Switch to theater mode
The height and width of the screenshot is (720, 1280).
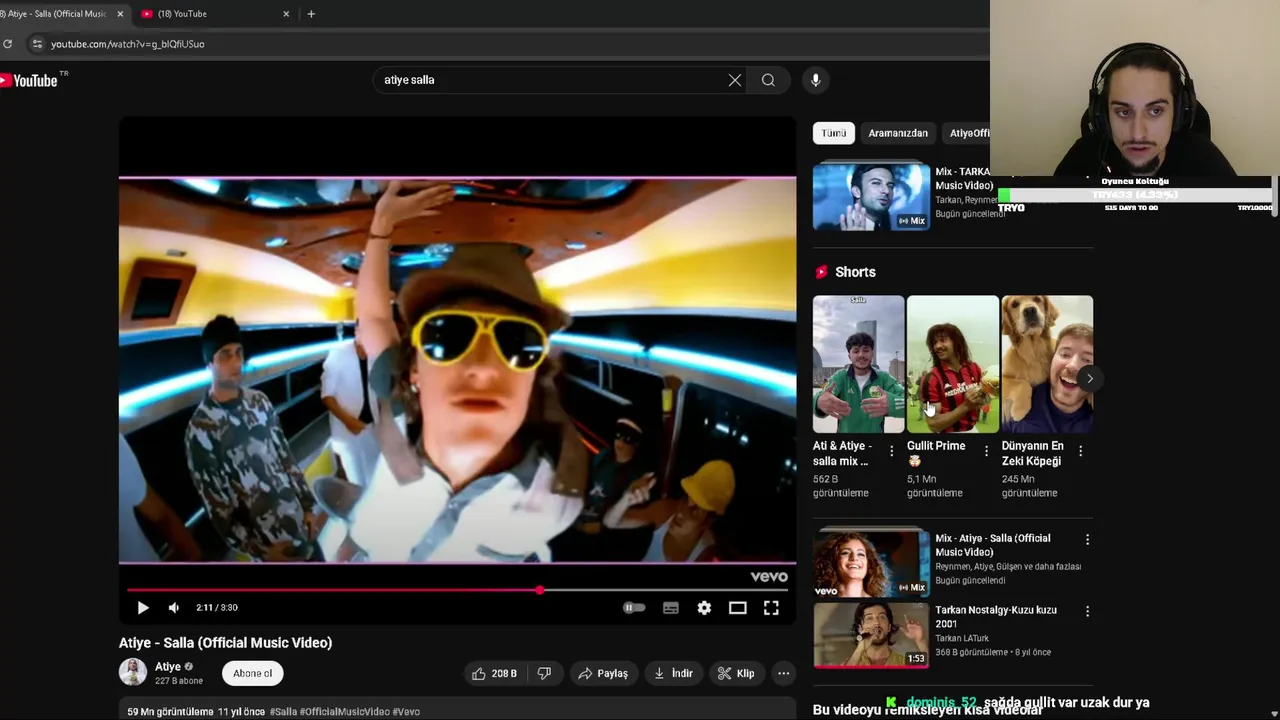[737, 608]
